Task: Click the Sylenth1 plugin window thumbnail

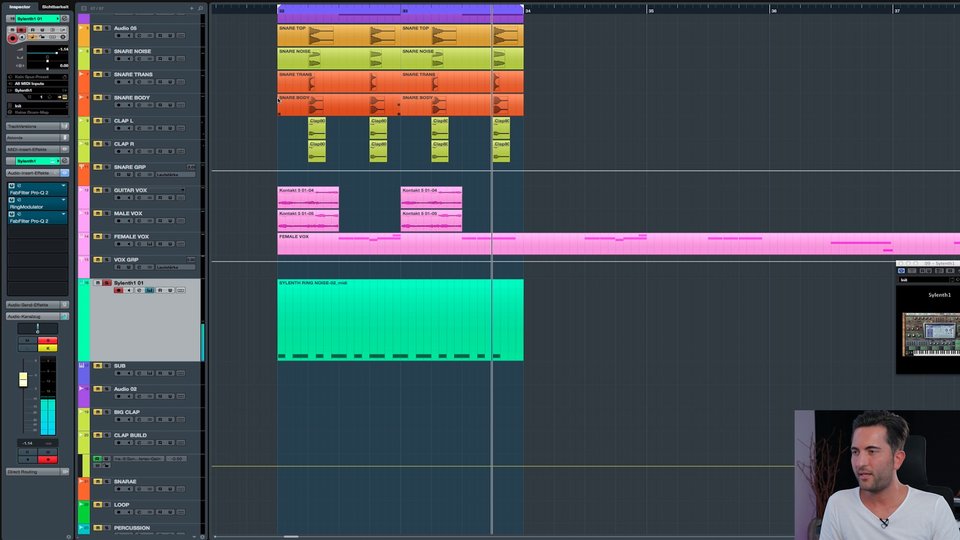Action: 931,335
